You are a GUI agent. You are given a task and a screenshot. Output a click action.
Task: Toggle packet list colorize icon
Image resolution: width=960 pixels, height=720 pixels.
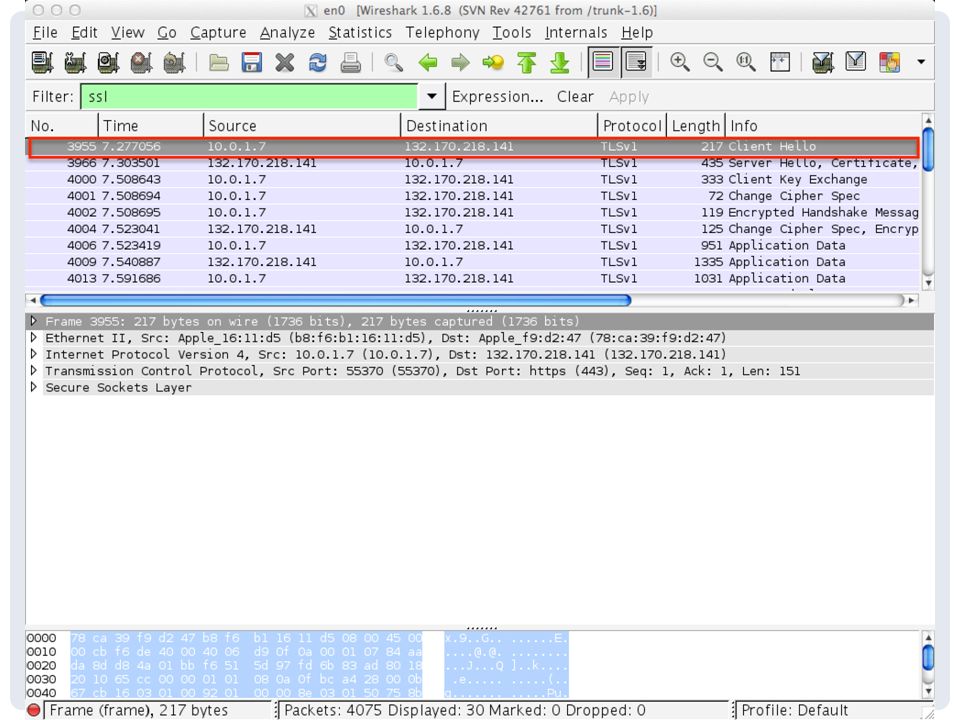click(x=603, y=62)
